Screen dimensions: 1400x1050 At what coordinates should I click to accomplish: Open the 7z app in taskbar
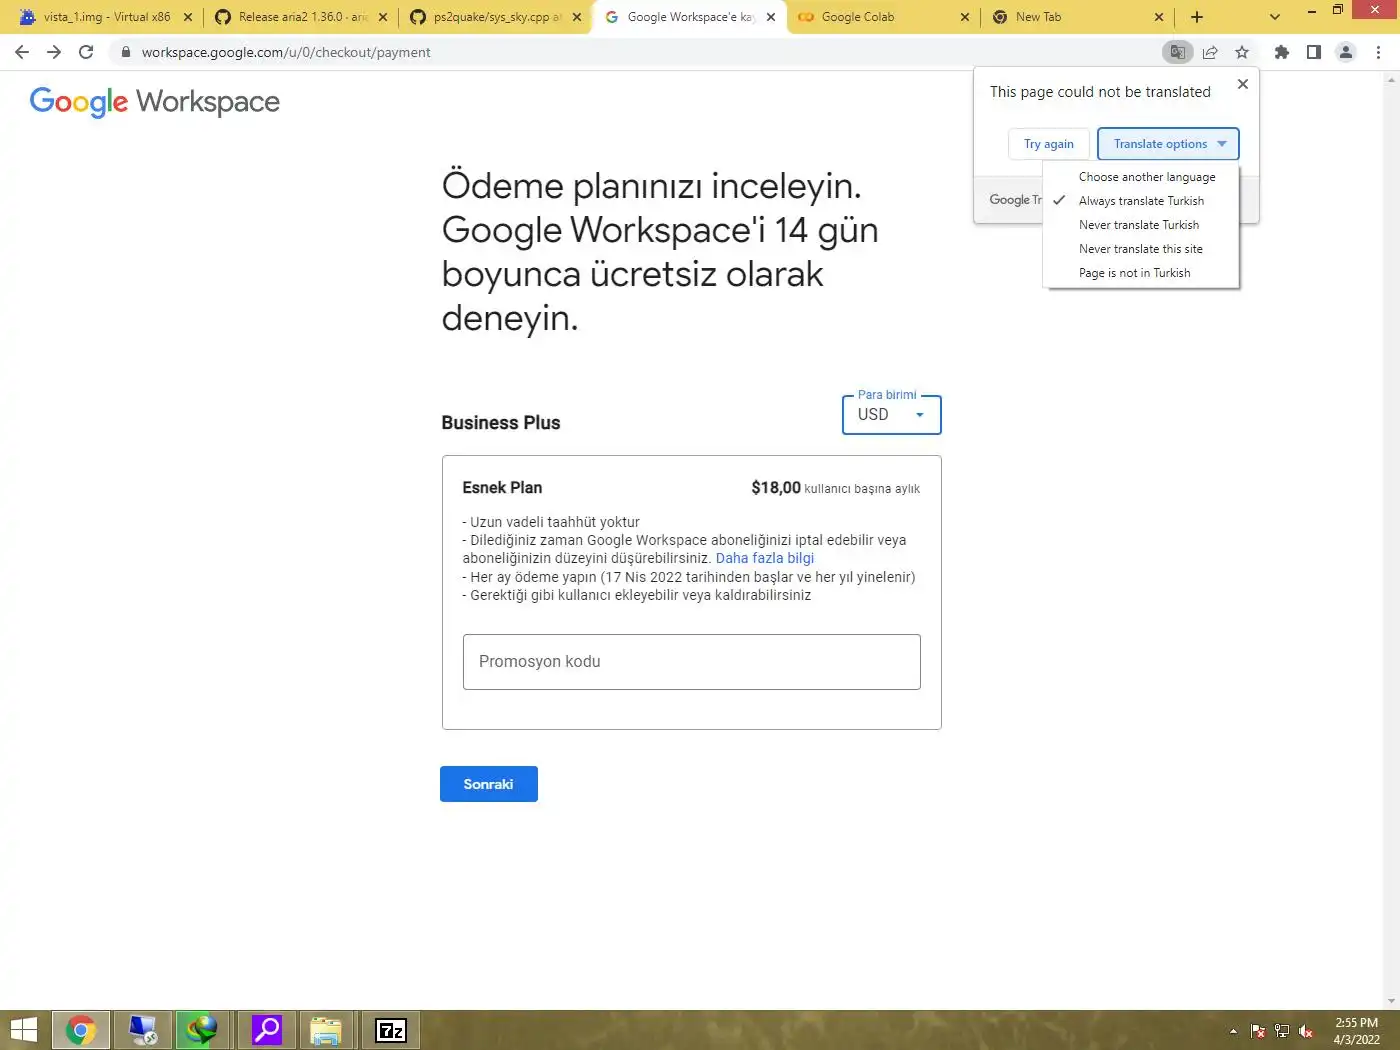(x=391, y=1030)
